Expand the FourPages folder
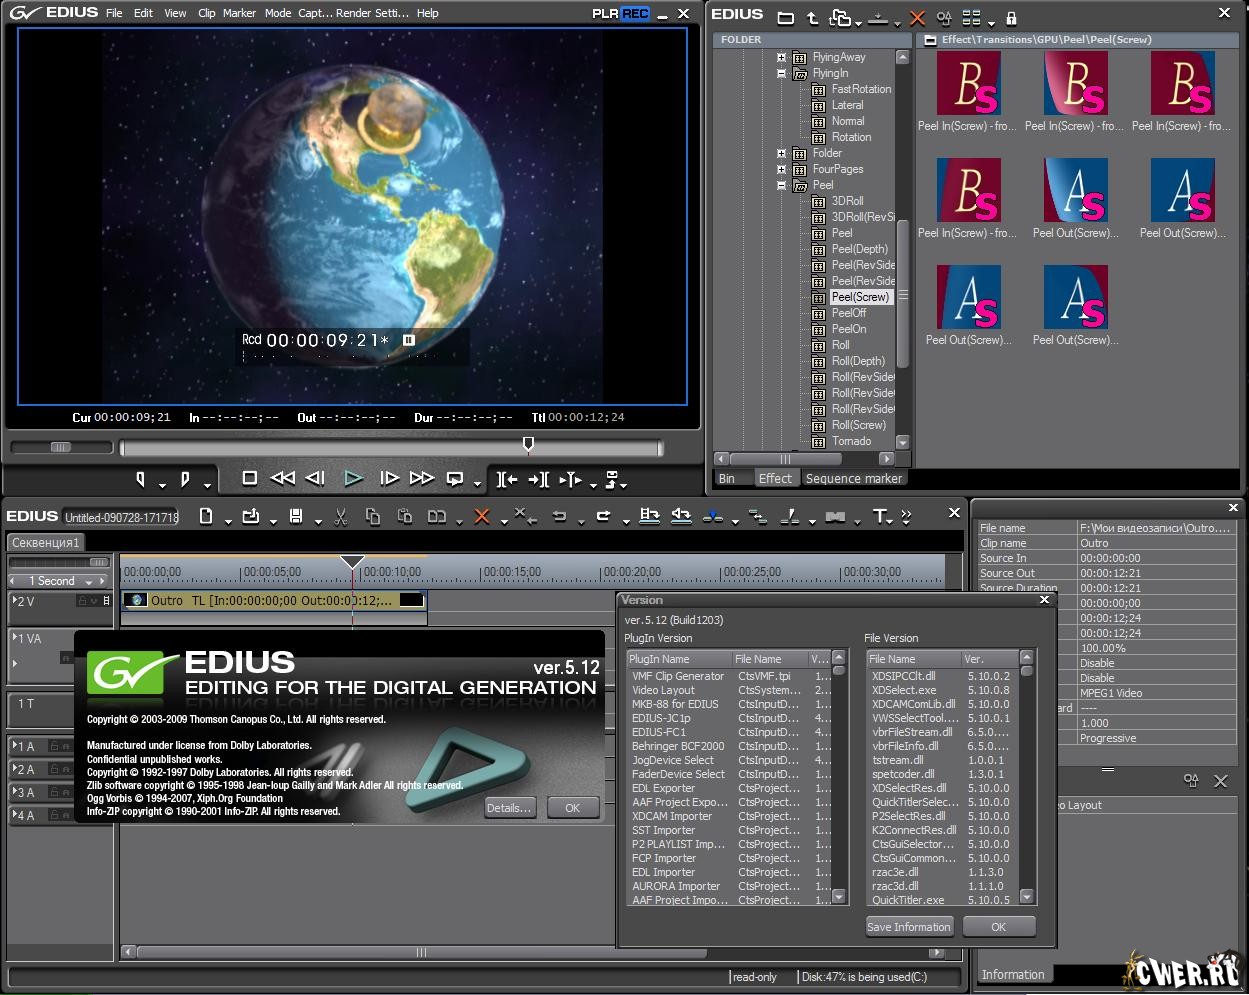 click(x=781, y=169)
